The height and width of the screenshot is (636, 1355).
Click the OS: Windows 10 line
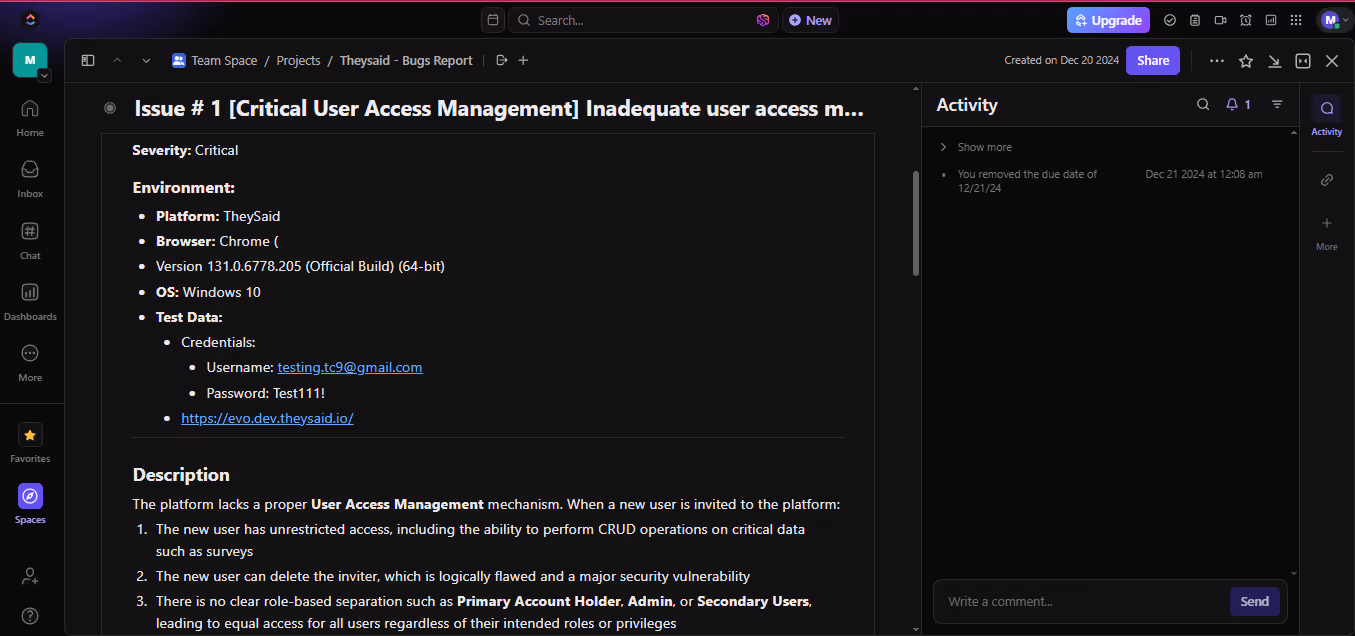(x=208, y=292)
